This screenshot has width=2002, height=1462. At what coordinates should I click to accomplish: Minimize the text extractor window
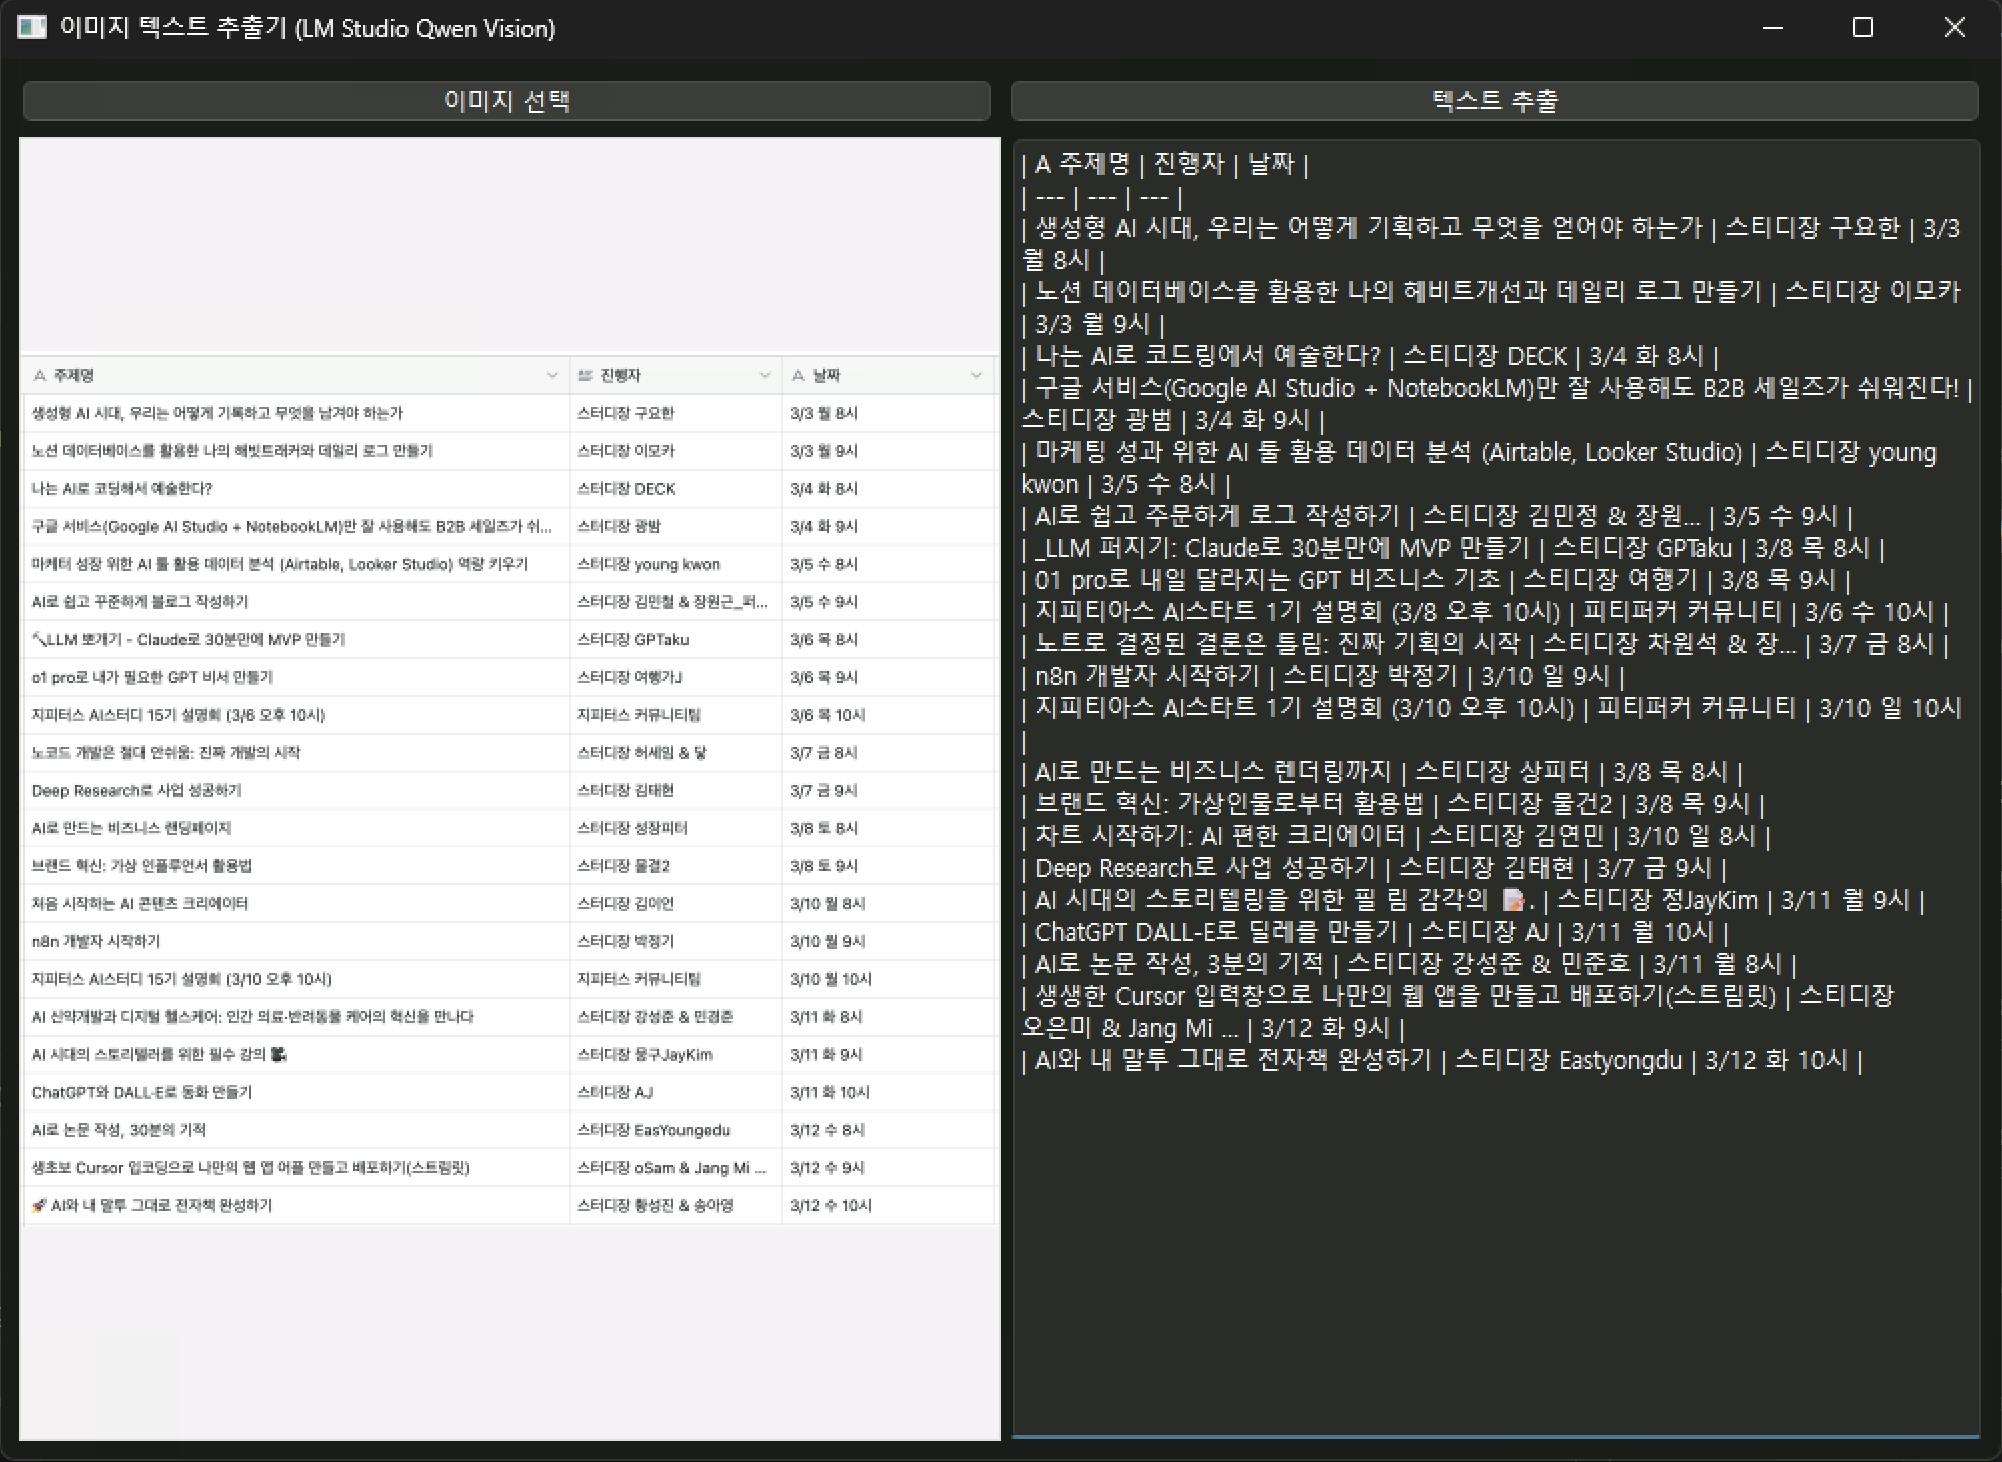1773,27
